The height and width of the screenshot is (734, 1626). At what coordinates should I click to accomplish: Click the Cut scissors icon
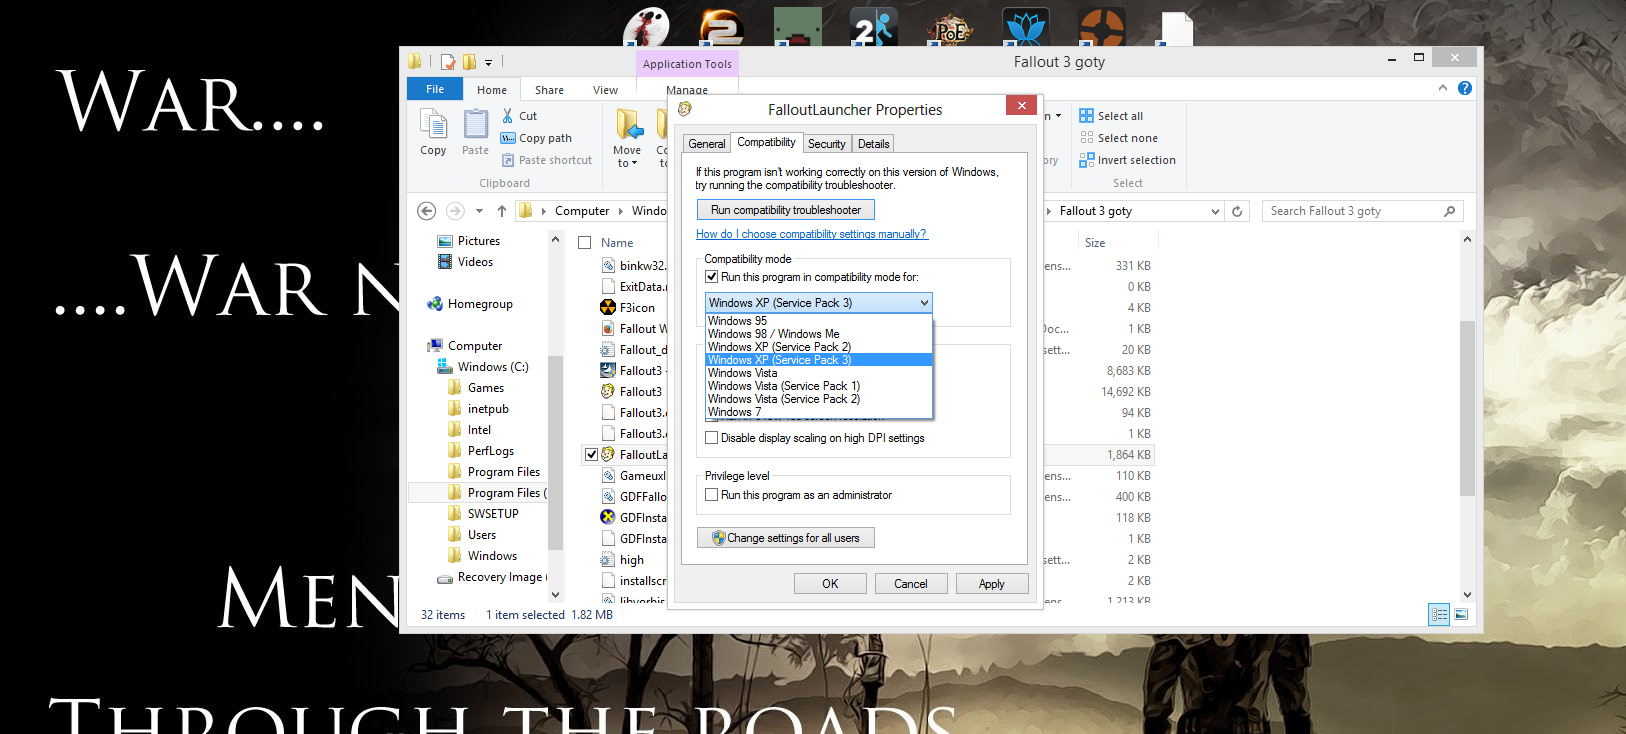pyautogui.click(x=508, y=116)
